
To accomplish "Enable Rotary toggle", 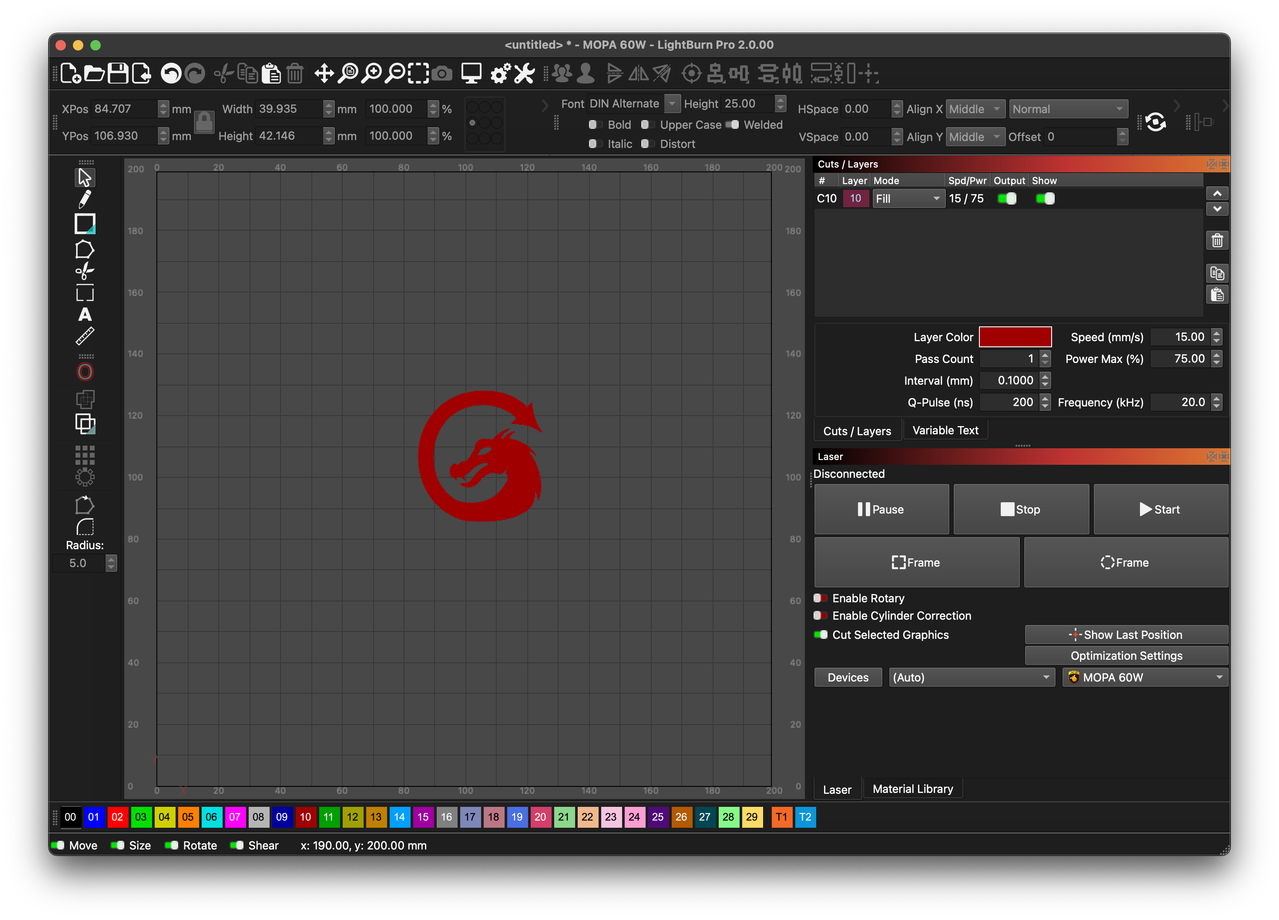I will 821,598.
